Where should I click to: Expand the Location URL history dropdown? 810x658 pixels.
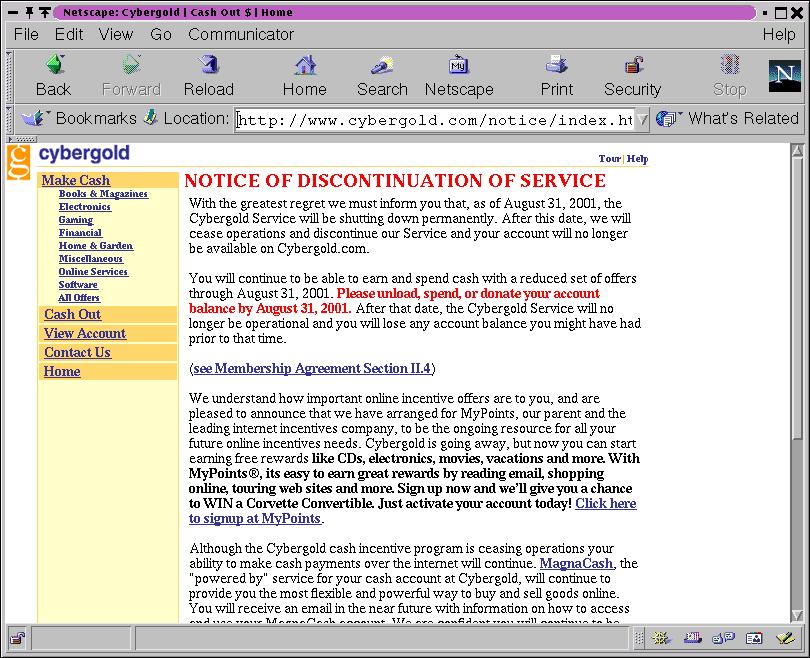(x=642, y=120)
